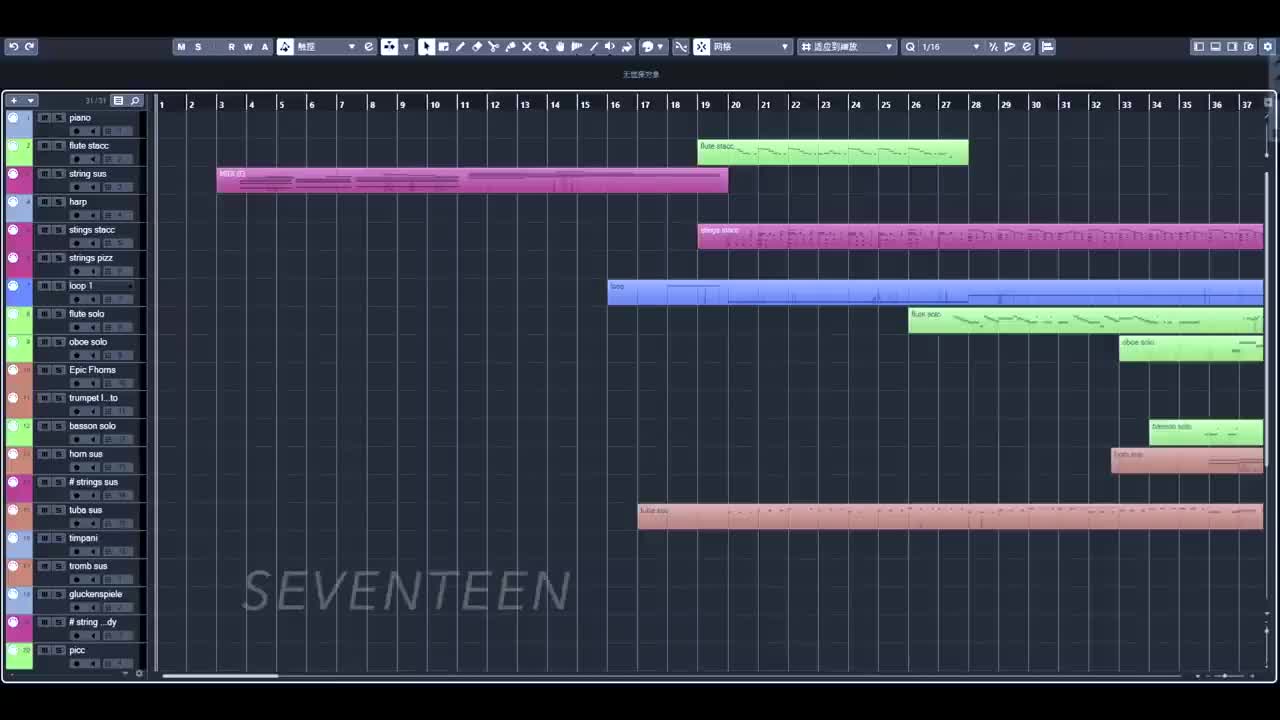Select the pink string sus MIDI clip

tap(472, 180)
